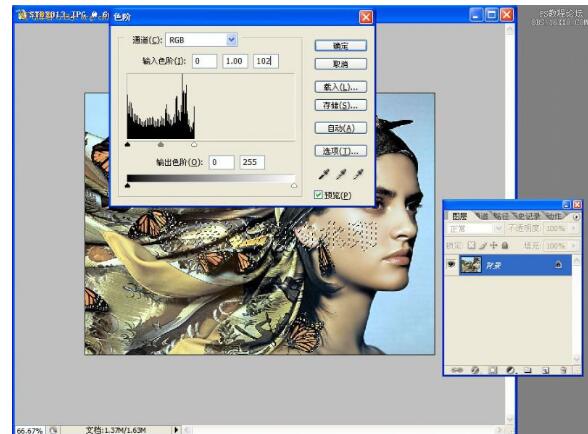Select the white point eyedropper
588x434 pixels.
358,174
